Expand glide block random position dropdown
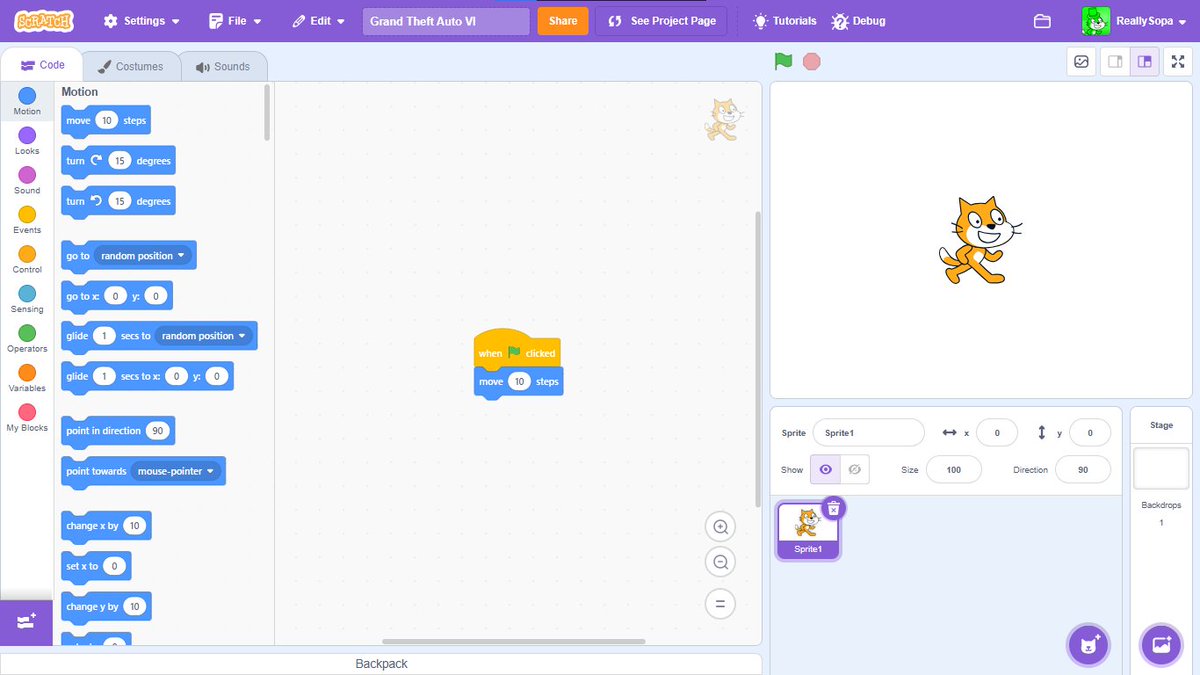 203,336
